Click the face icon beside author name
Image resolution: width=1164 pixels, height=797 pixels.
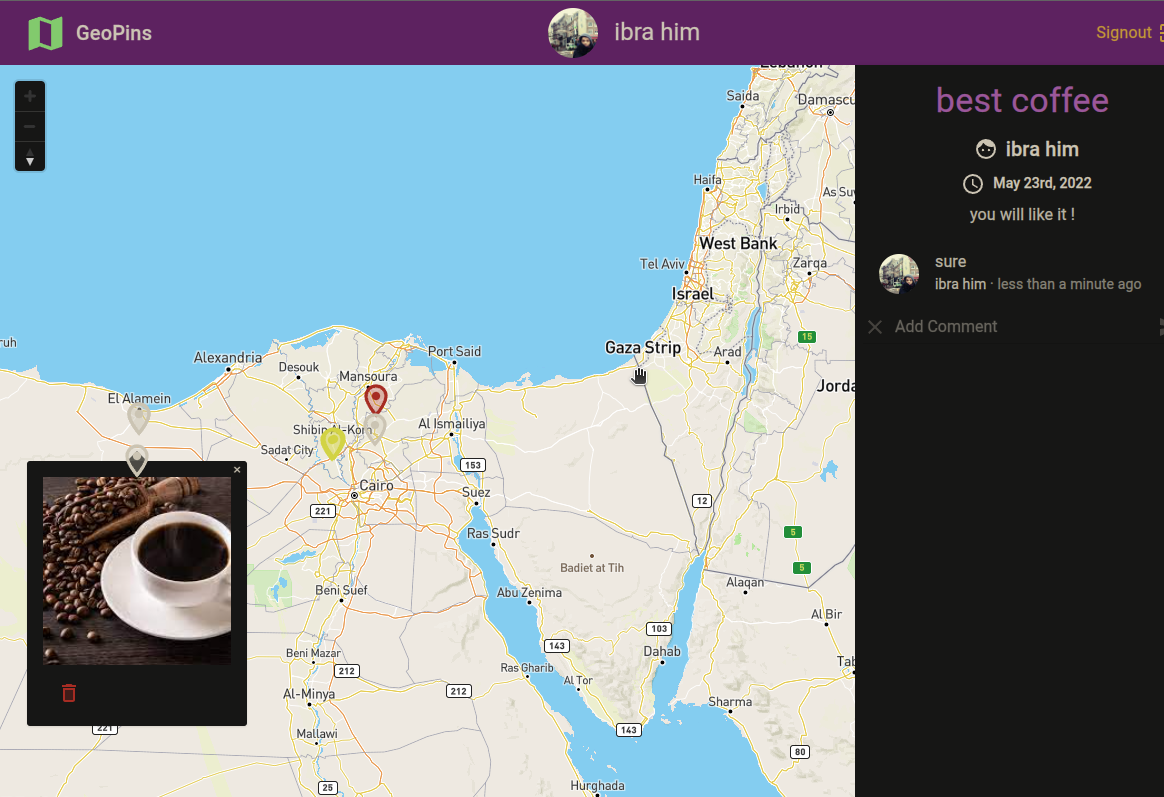point(986,150)
